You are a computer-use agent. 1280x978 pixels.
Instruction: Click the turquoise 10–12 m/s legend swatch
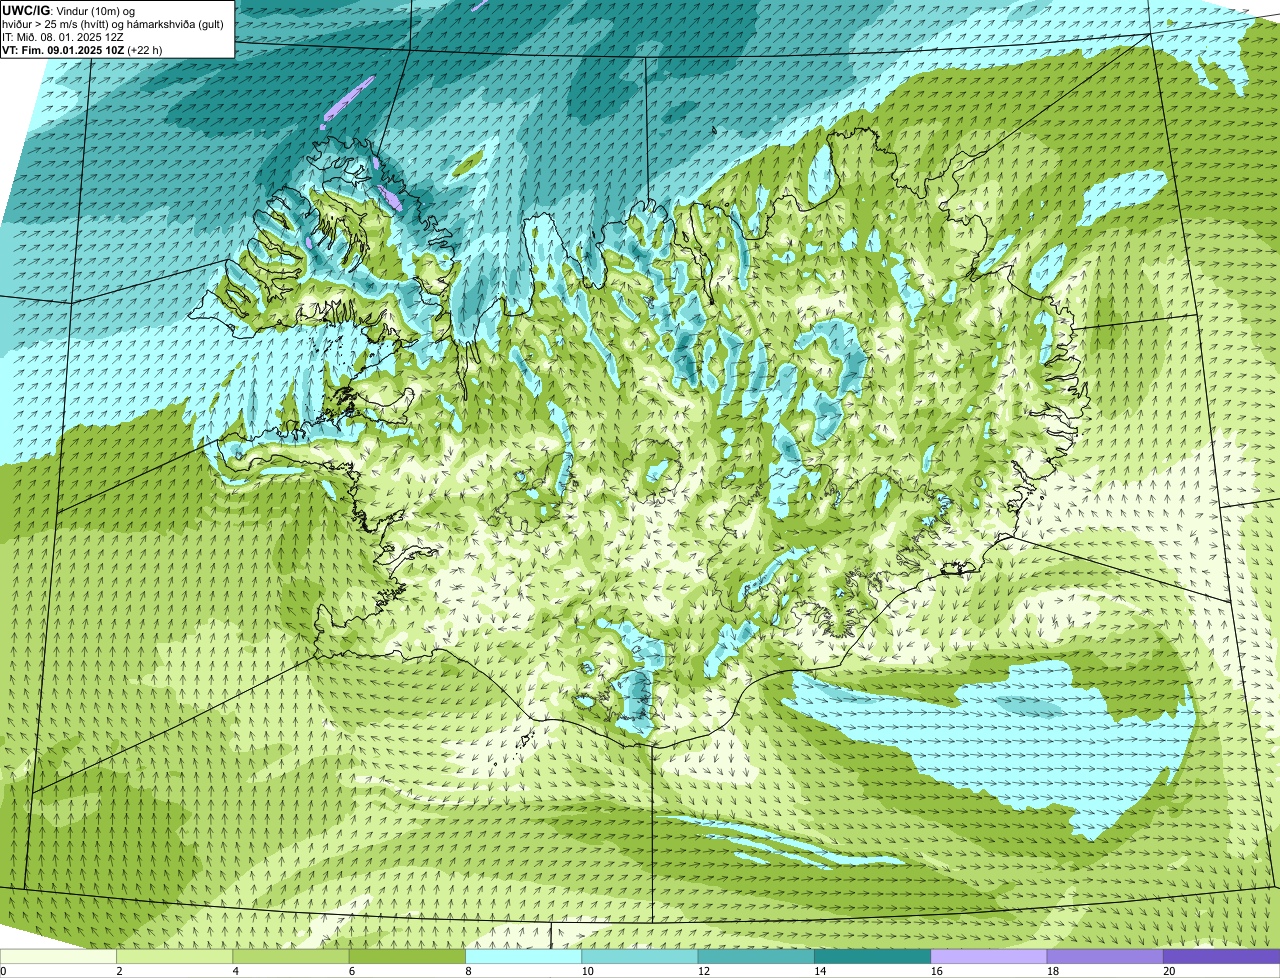[640, 956]
